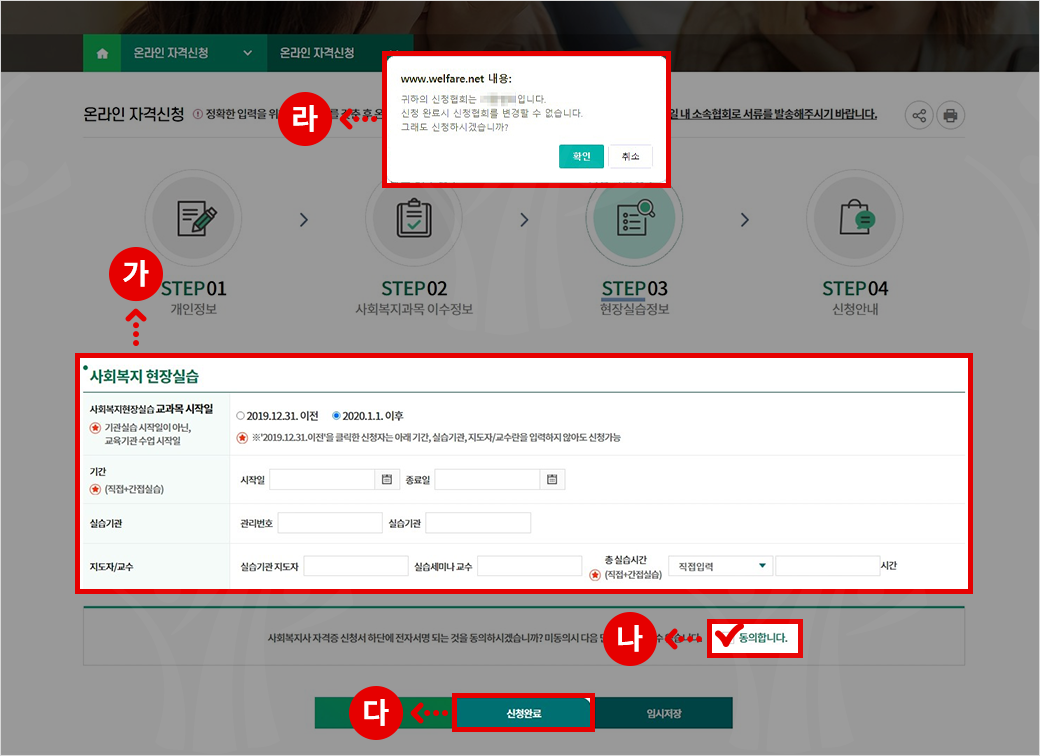Open the 시작일 calendar picker icon

pyautogui.click(x=386, y=480)
